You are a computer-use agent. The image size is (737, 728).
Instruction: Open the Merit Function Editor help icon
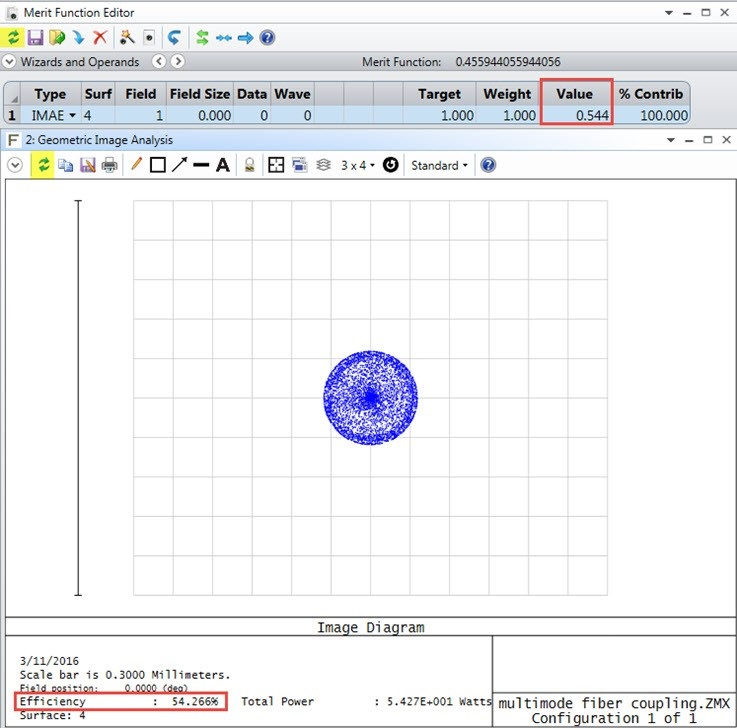pyautogui.click(x=267, y=37)
